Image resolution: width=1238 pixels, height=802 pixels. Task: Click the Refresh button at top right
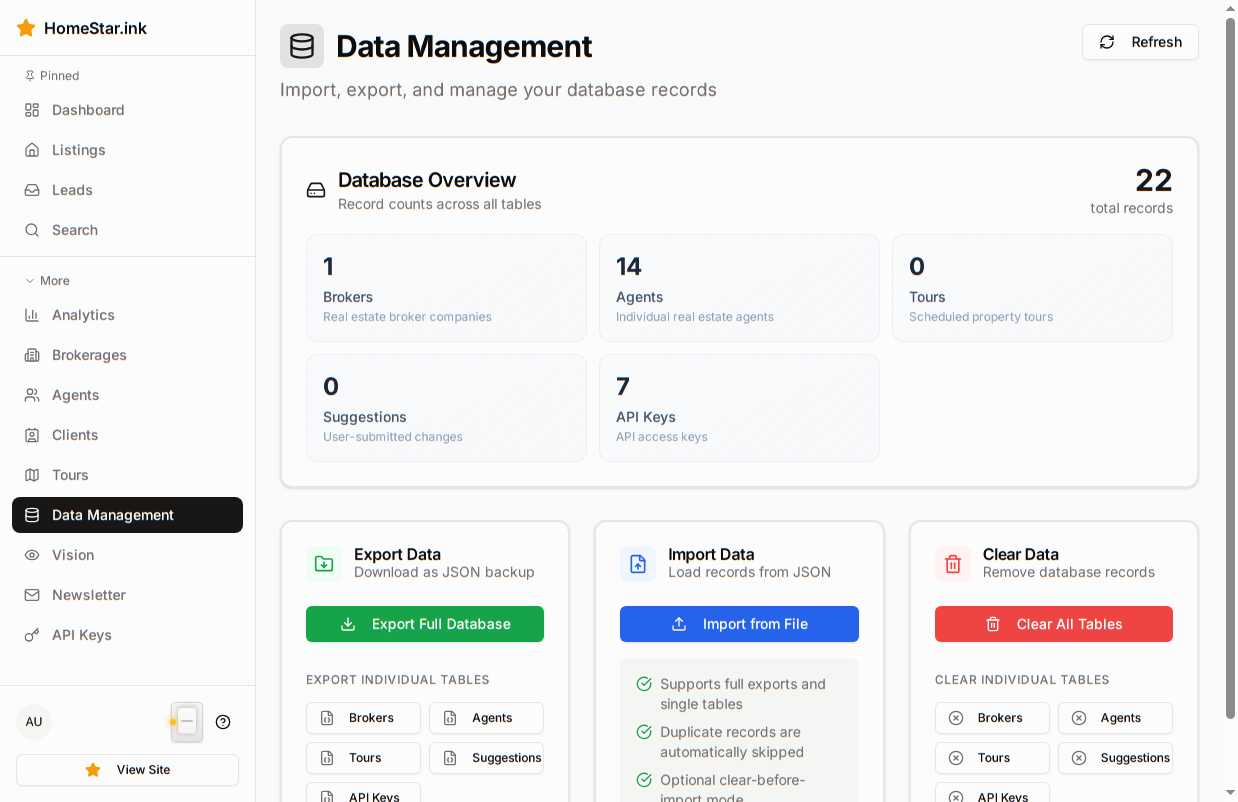pyautogui.click(x=1140, y=42)
